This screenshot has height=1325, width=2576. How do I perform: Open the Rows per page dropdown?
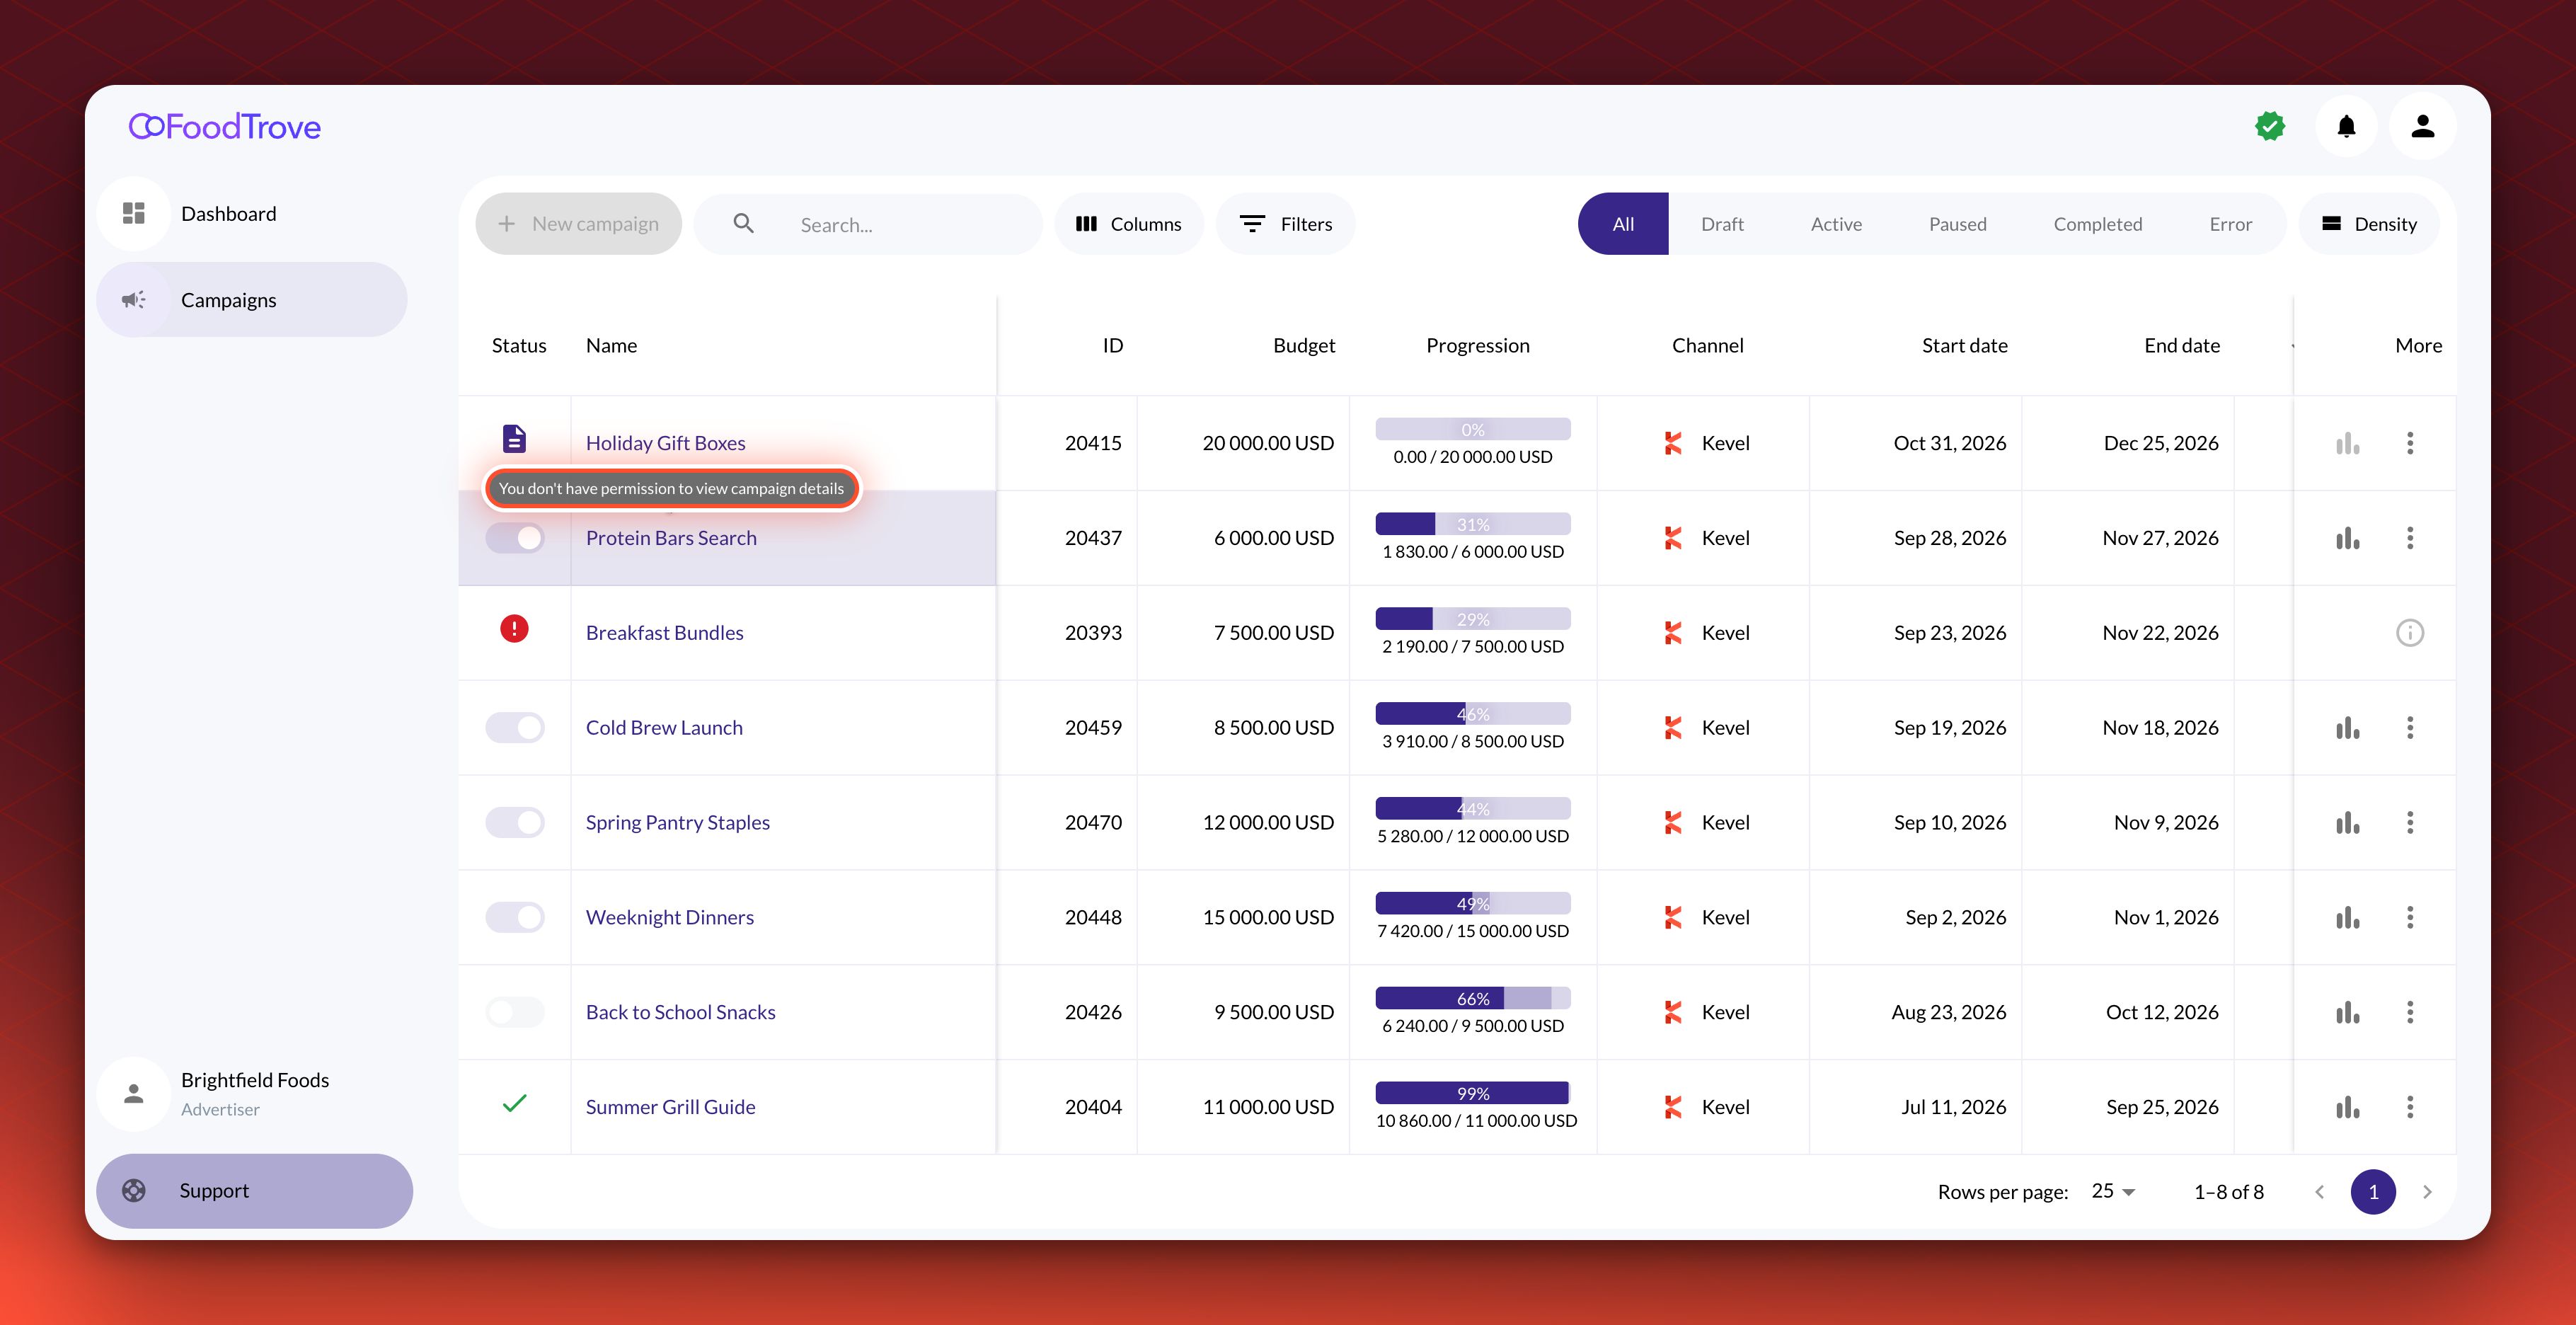(2113, 1191)
